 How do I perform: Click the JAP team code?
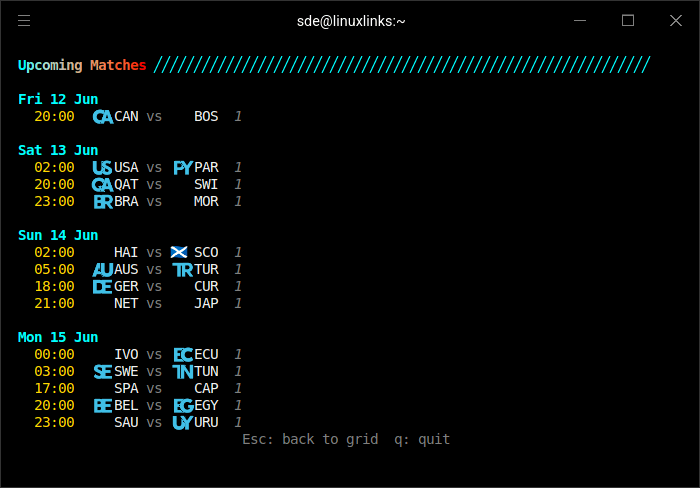coord(206,303)
